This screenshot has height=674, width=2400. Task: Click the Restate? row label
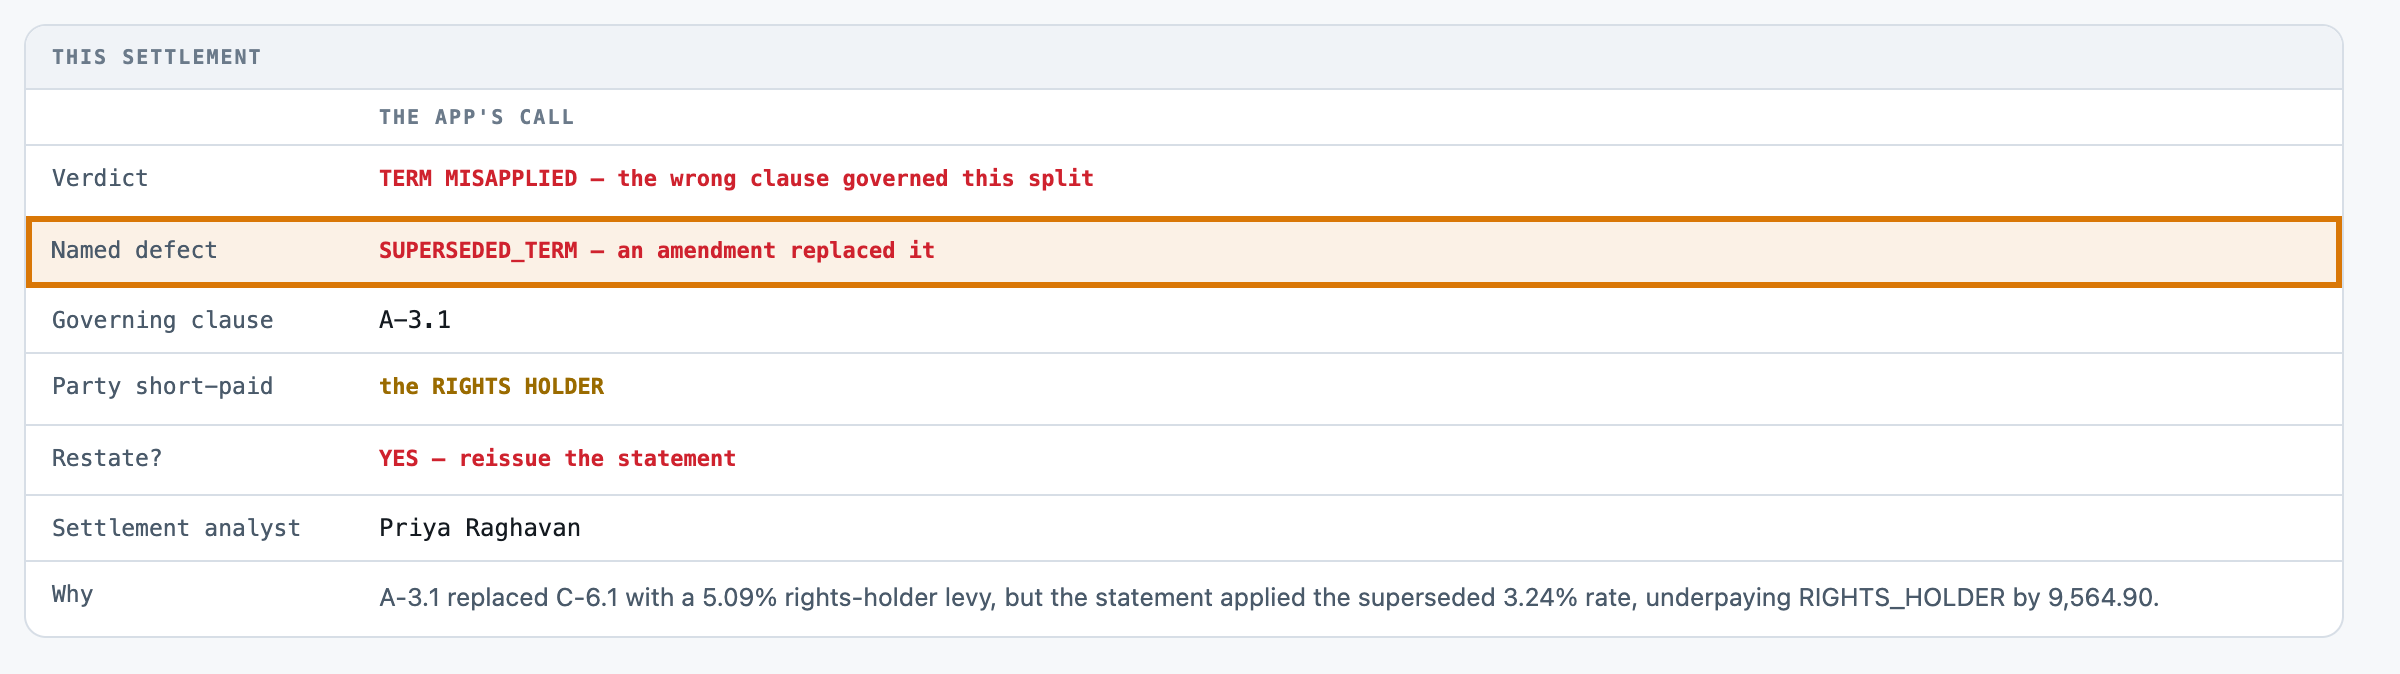[107, 458]
